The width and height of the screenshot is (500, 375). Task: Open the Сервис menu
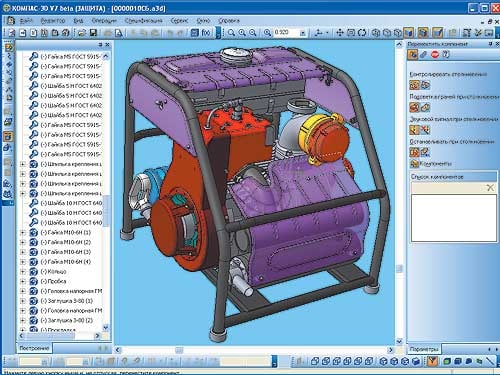(179, 21)
